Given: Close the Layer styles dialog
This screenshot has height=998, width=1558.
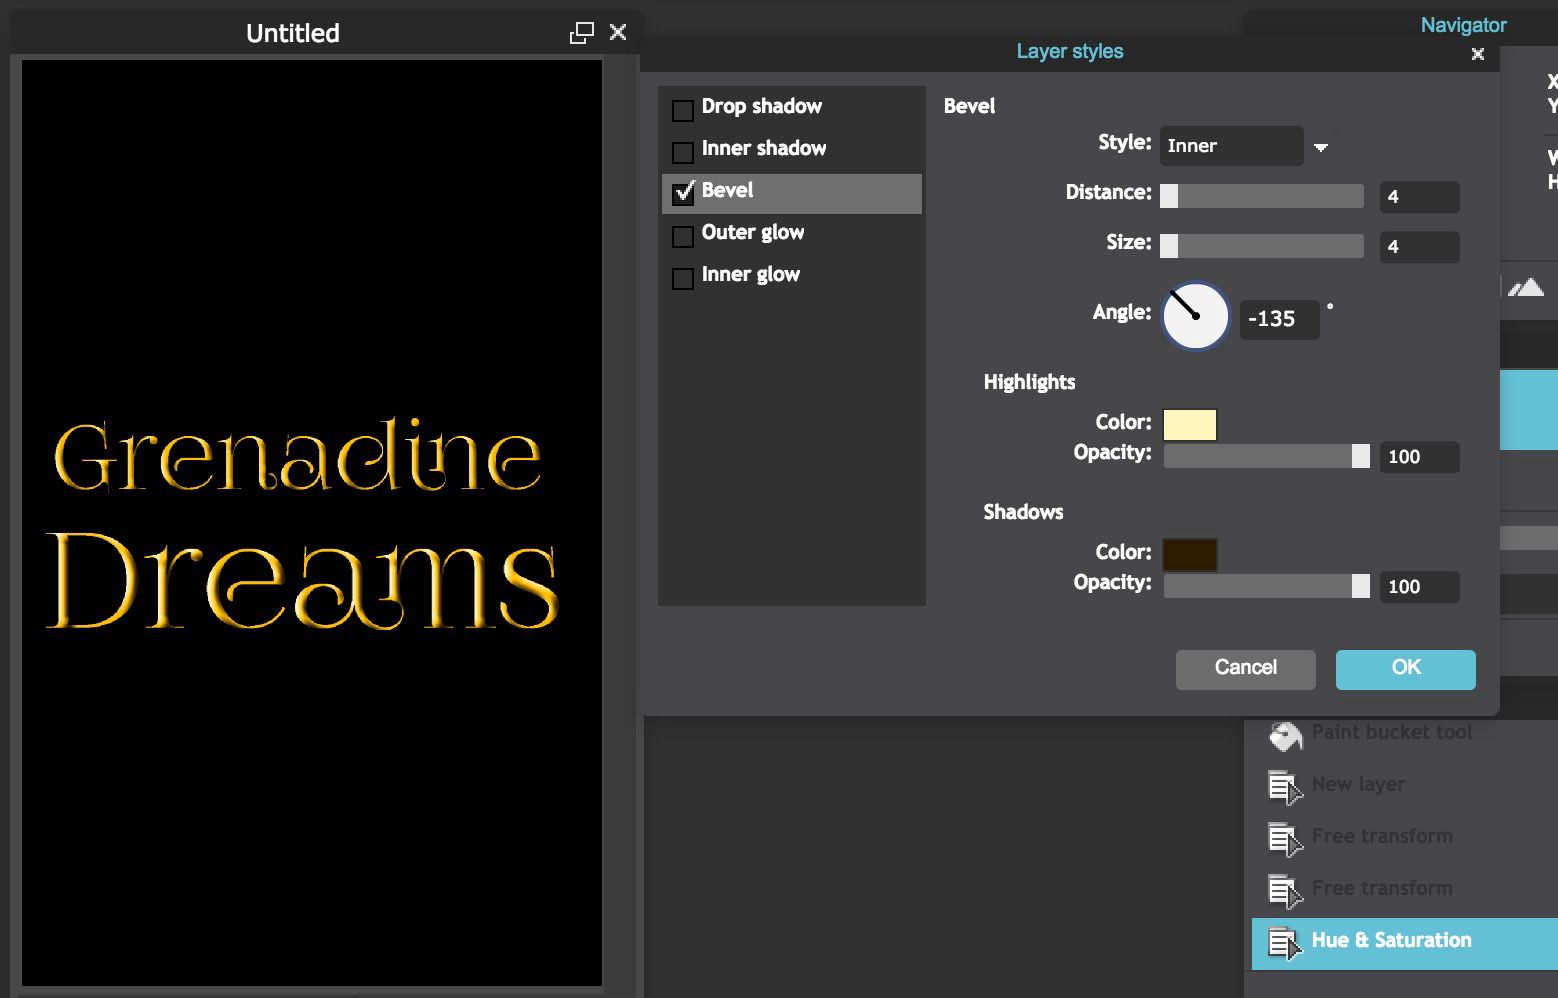Looking at the screenshot, I should pos(1477,54).
